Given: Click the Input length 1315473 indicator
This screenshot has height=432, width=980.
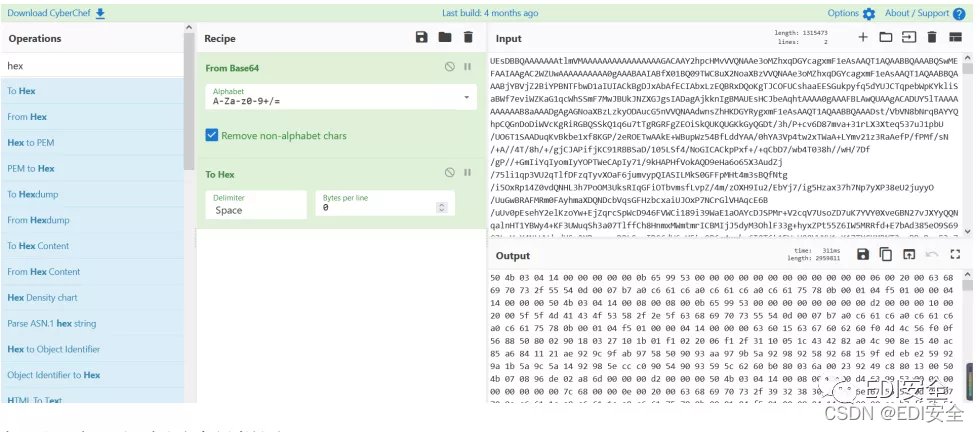Looking at the screenshot, I should [801, 33].
